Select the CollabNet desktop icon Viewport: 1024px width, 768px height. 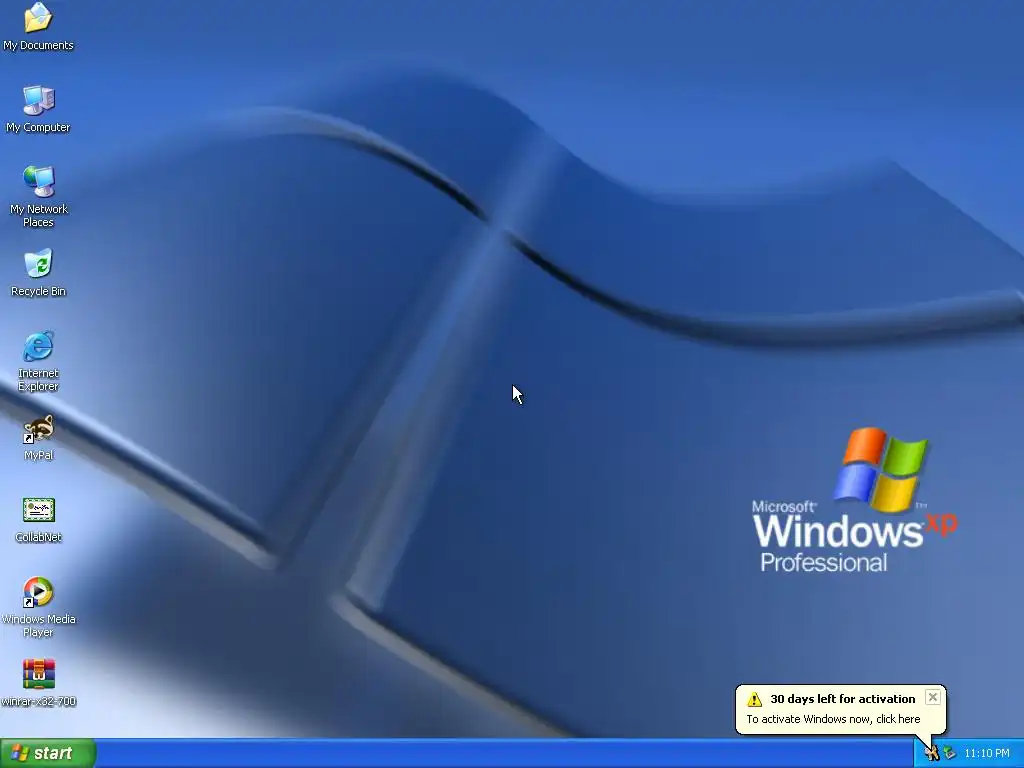[38, 520]
